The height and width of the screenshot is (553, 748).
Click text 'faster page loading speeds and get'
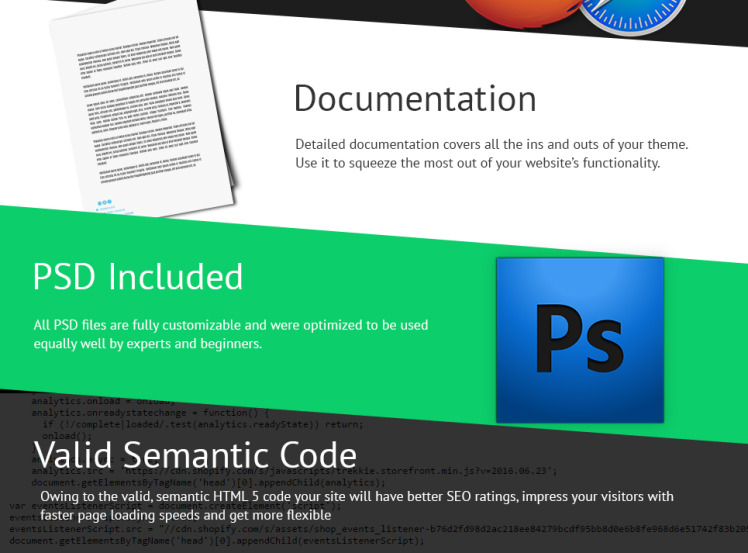pyautogui.click(x=142, y=515)
